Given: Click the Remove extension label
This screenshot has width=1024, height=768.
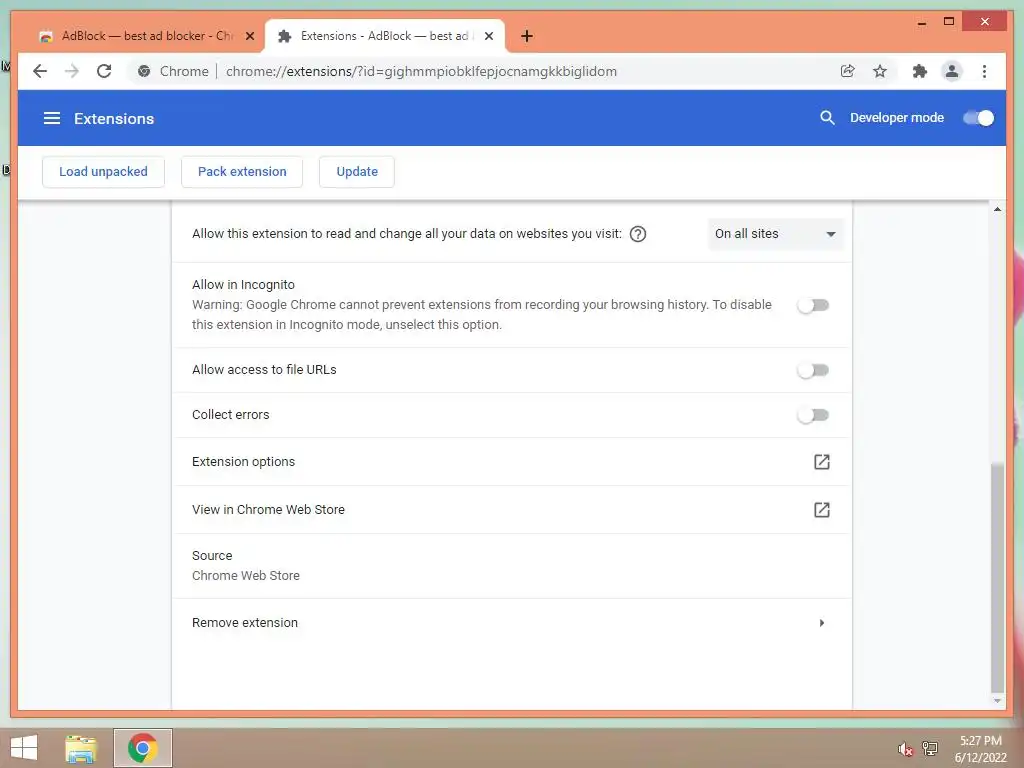Looking at the screenshot, I should coord(245,623).
